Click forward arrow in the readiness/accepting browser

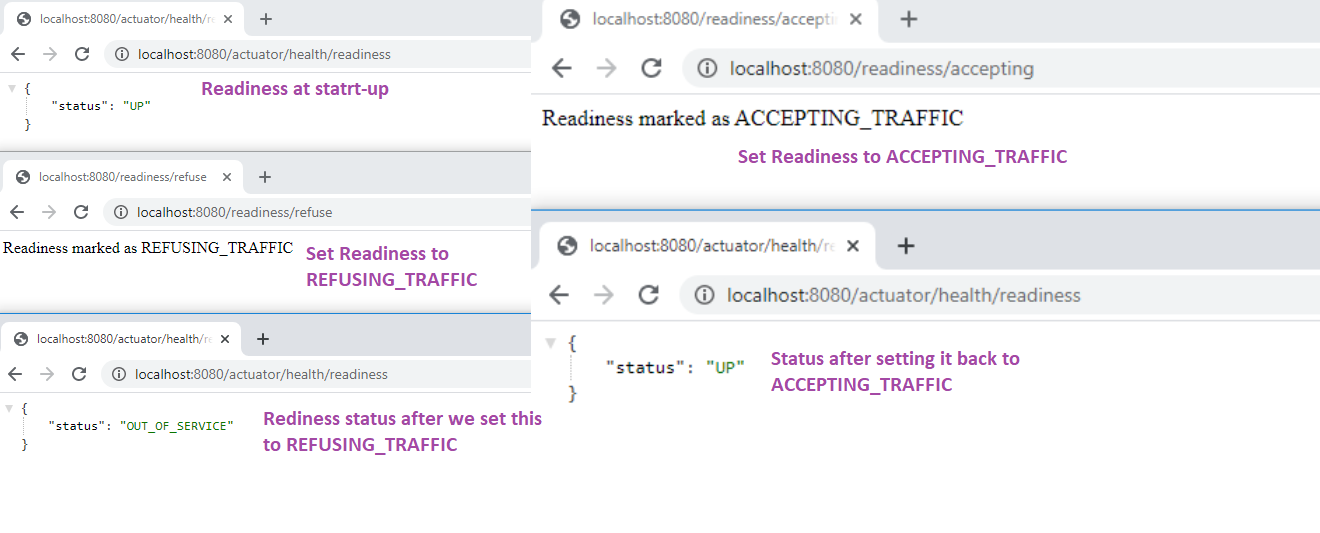click(x=607, y=68)
